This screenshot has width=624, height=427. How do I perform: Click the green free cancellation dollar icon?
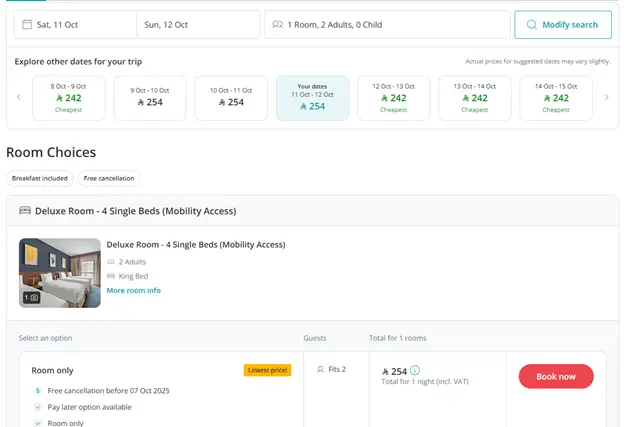pyautogui.click(x=37, y=391)
